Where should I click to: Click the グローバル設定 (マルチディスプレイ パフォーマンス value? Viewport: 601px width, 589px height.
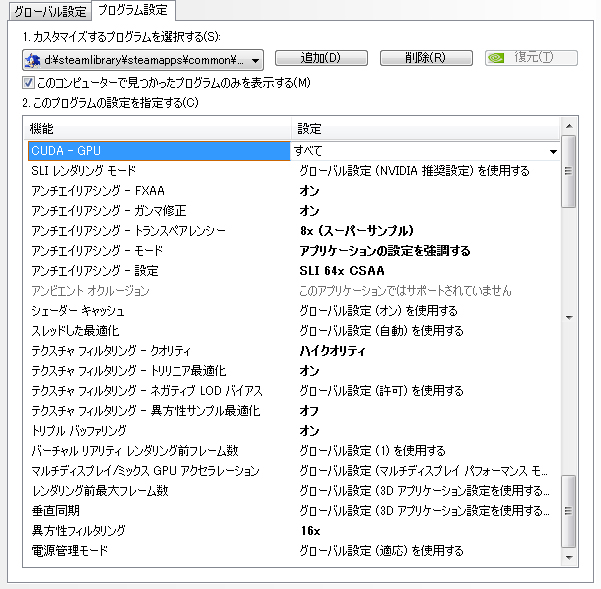point(424,471)
